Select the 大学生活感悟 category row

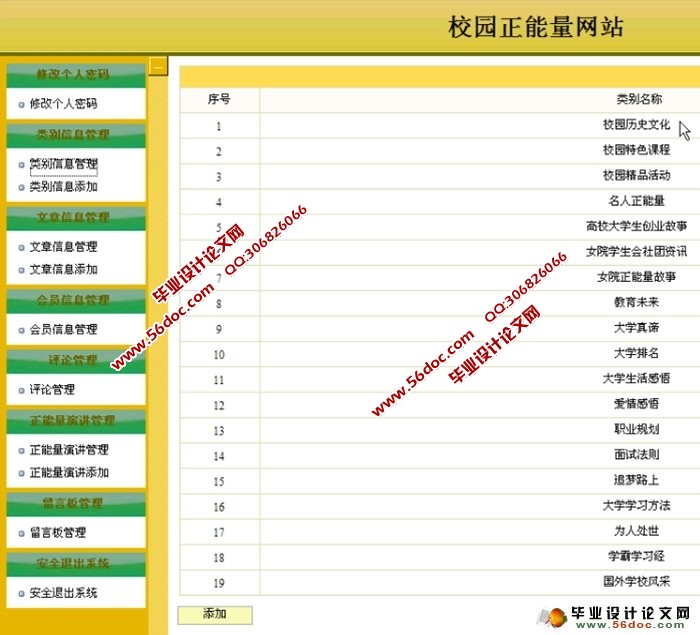tap(440, 380)
